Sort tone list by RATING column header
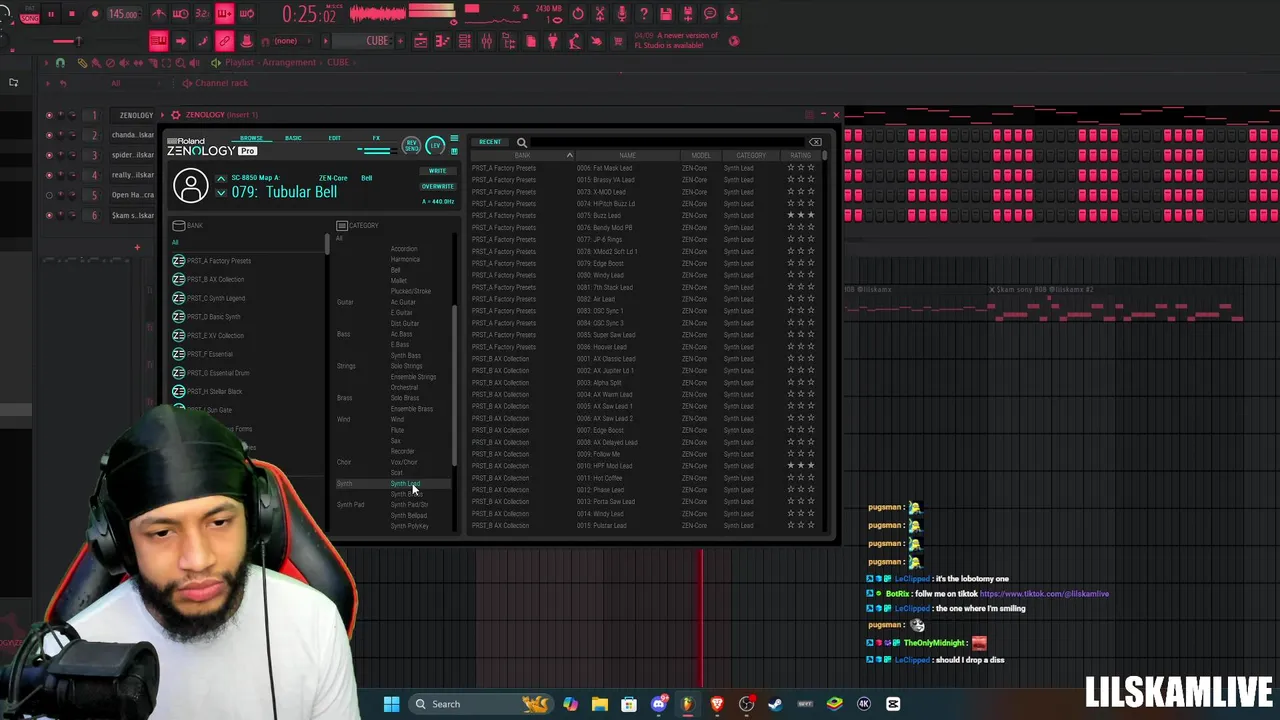1280x720 pixels. click(800, 155)
